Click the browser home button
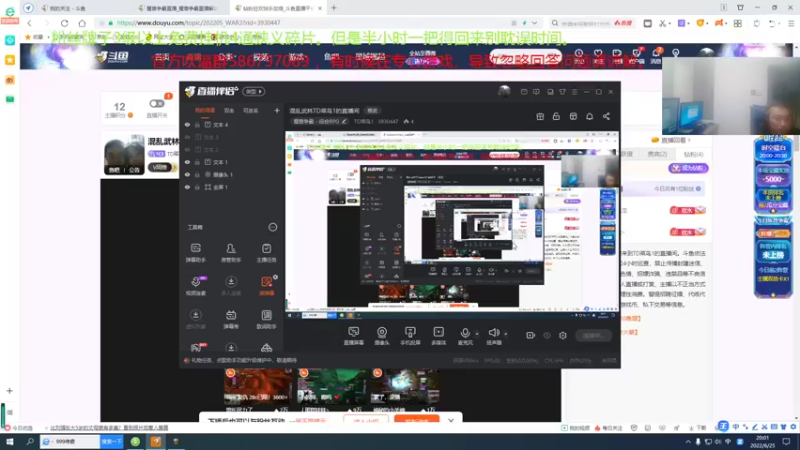The height and width of the screenshot is (450, 800). [x=82, y=23]
